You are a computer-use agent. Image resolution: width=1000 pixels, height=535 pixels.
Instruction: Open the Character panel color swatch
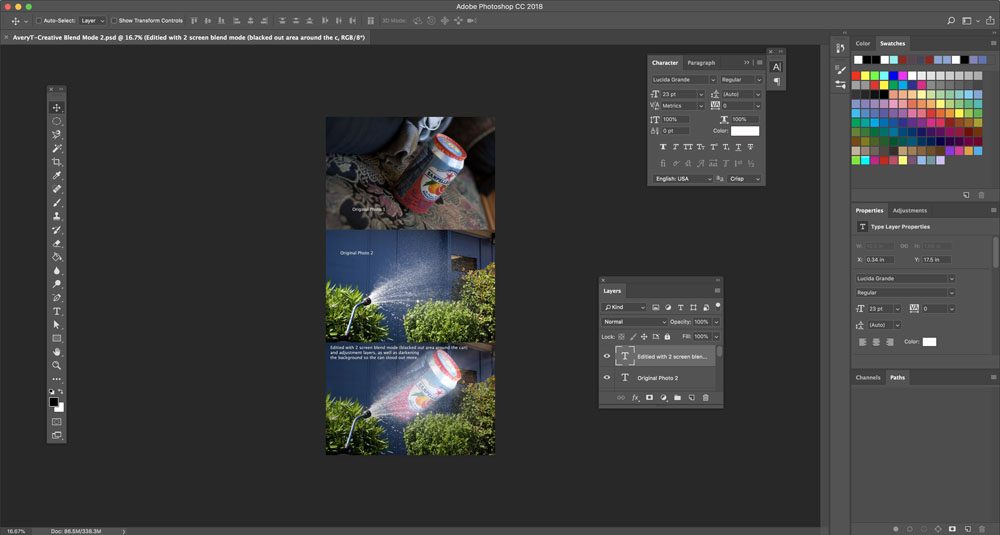coord(745,131)
